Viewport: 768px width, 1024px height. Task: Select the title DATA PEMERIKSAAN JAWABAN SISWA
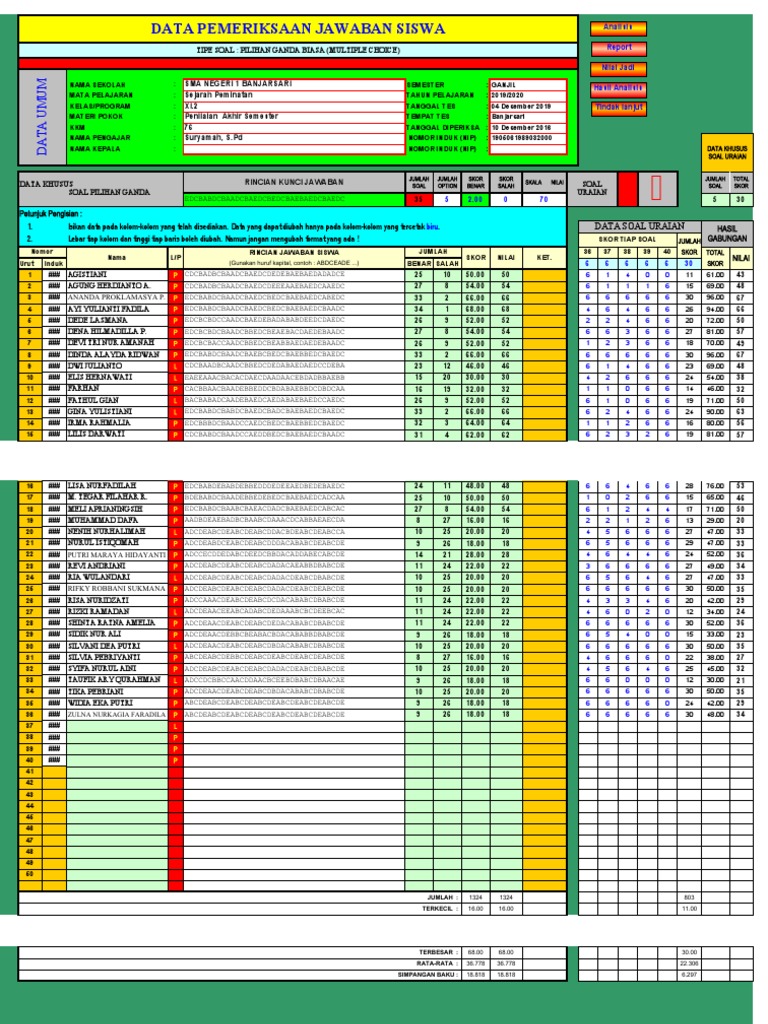pyautogui.click(x=298, y=29)
